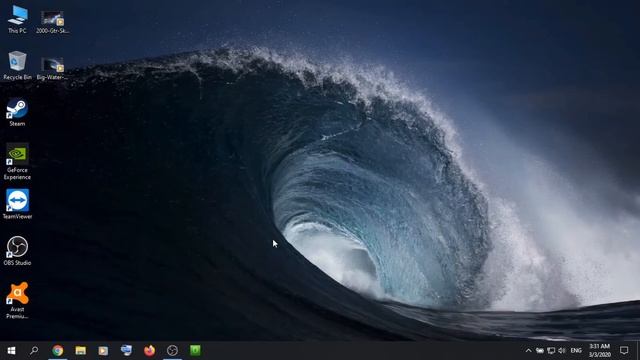Select the This PC desktop icon
Image resolution: width=640 pixels, height=360 pixels.
click(x=18, y=19)
